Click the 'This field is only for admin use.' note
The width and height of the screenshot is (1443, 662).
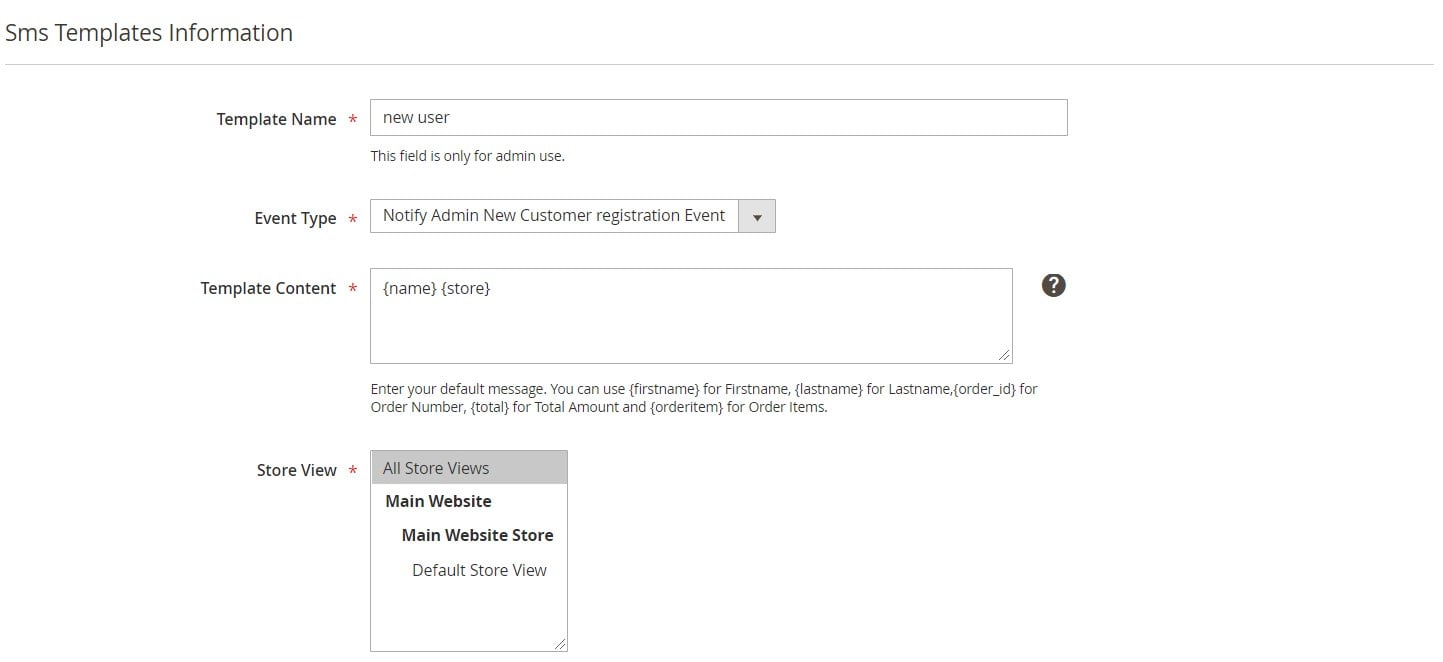[x=467, y=156]
